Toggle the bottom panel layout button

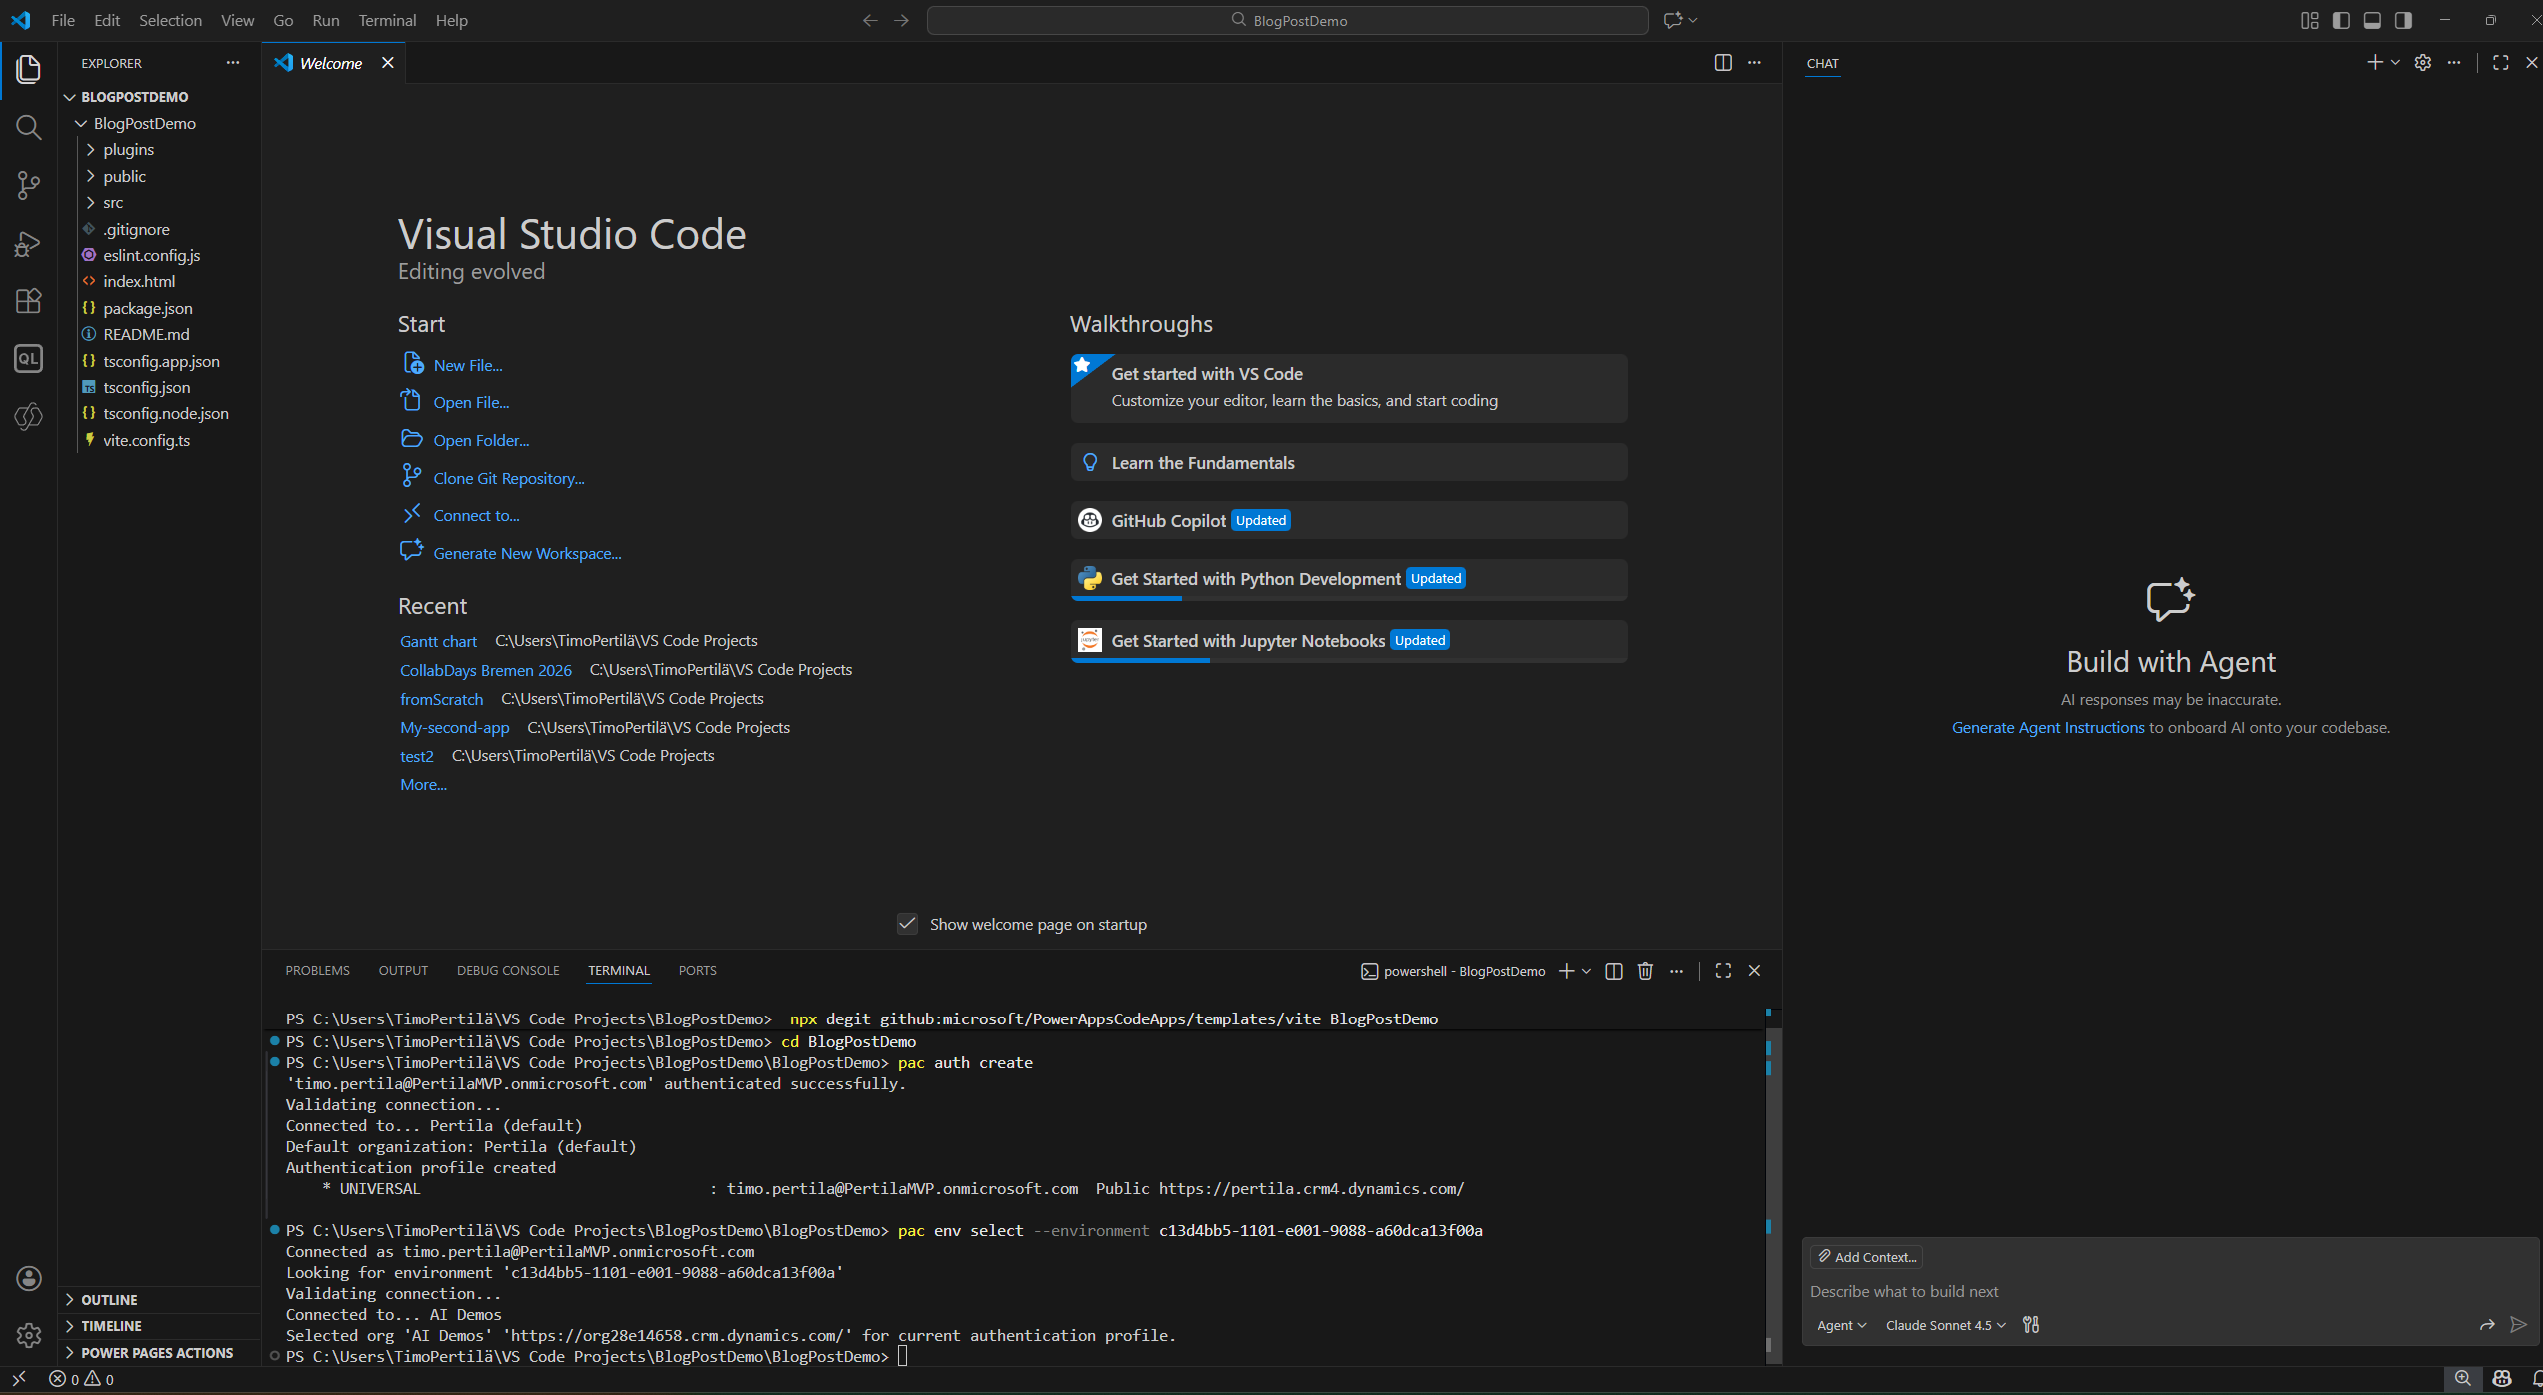click(2372, 20)
